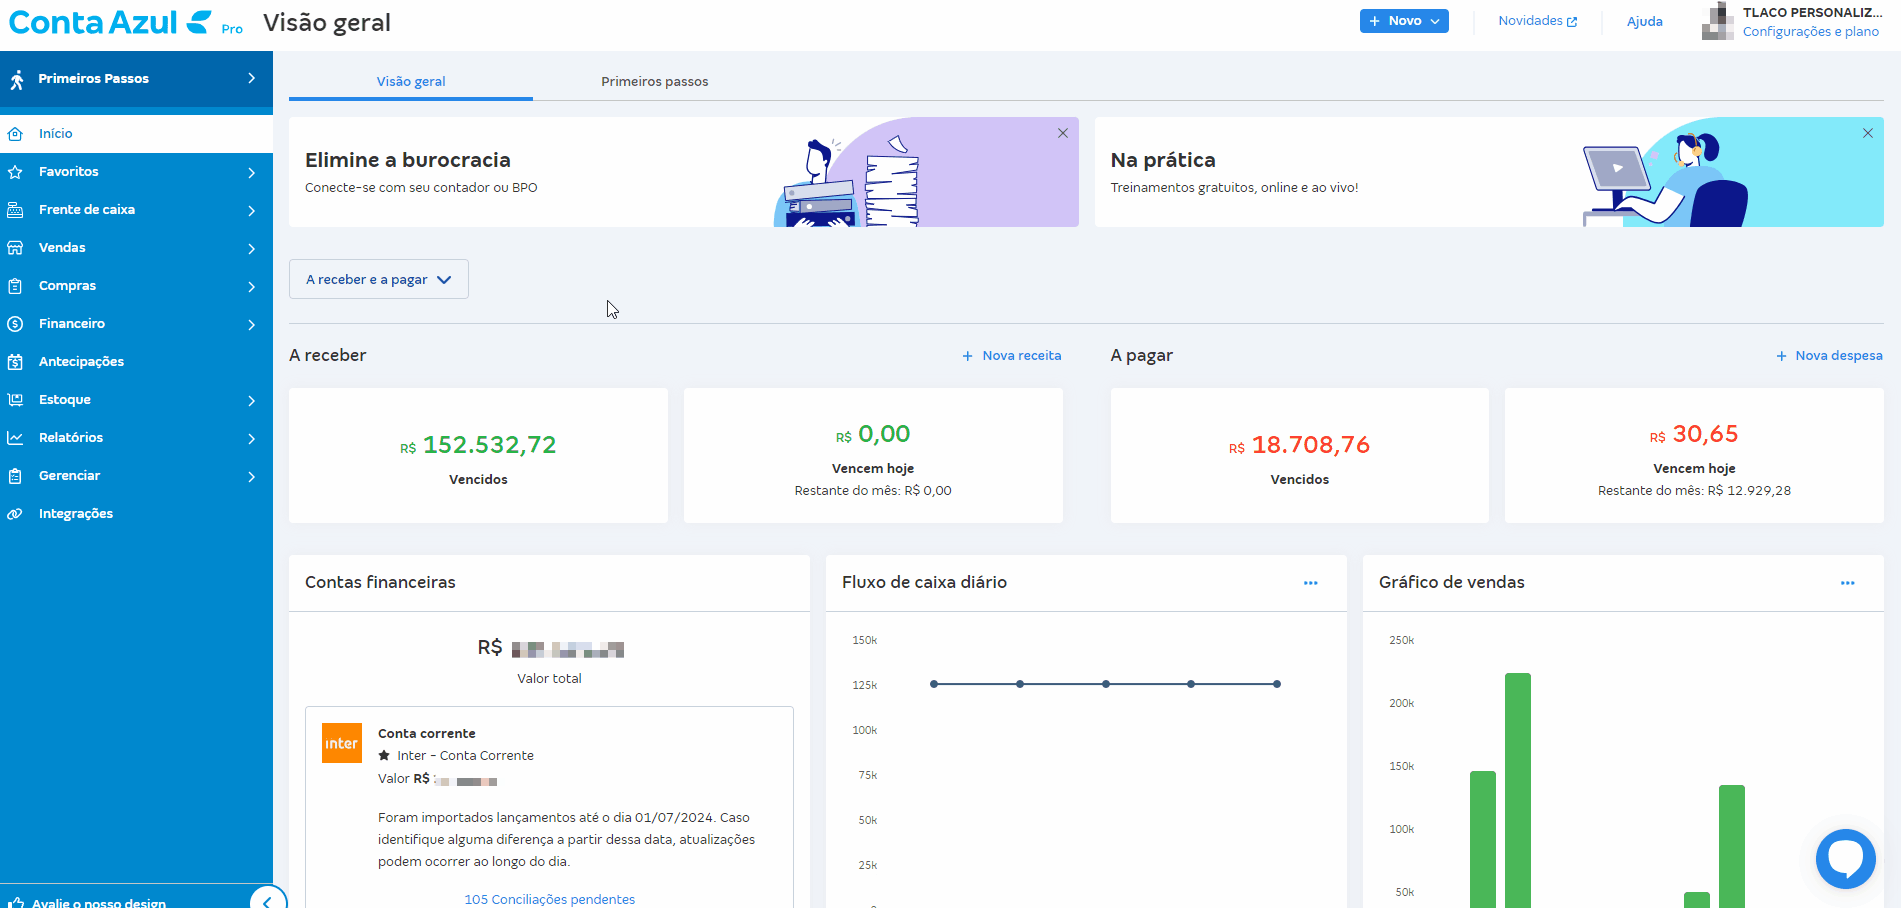Open the A receber Vencem hoje R$ 0,00 card
The image size is (1901, 908).
click(x=873, y=455)
